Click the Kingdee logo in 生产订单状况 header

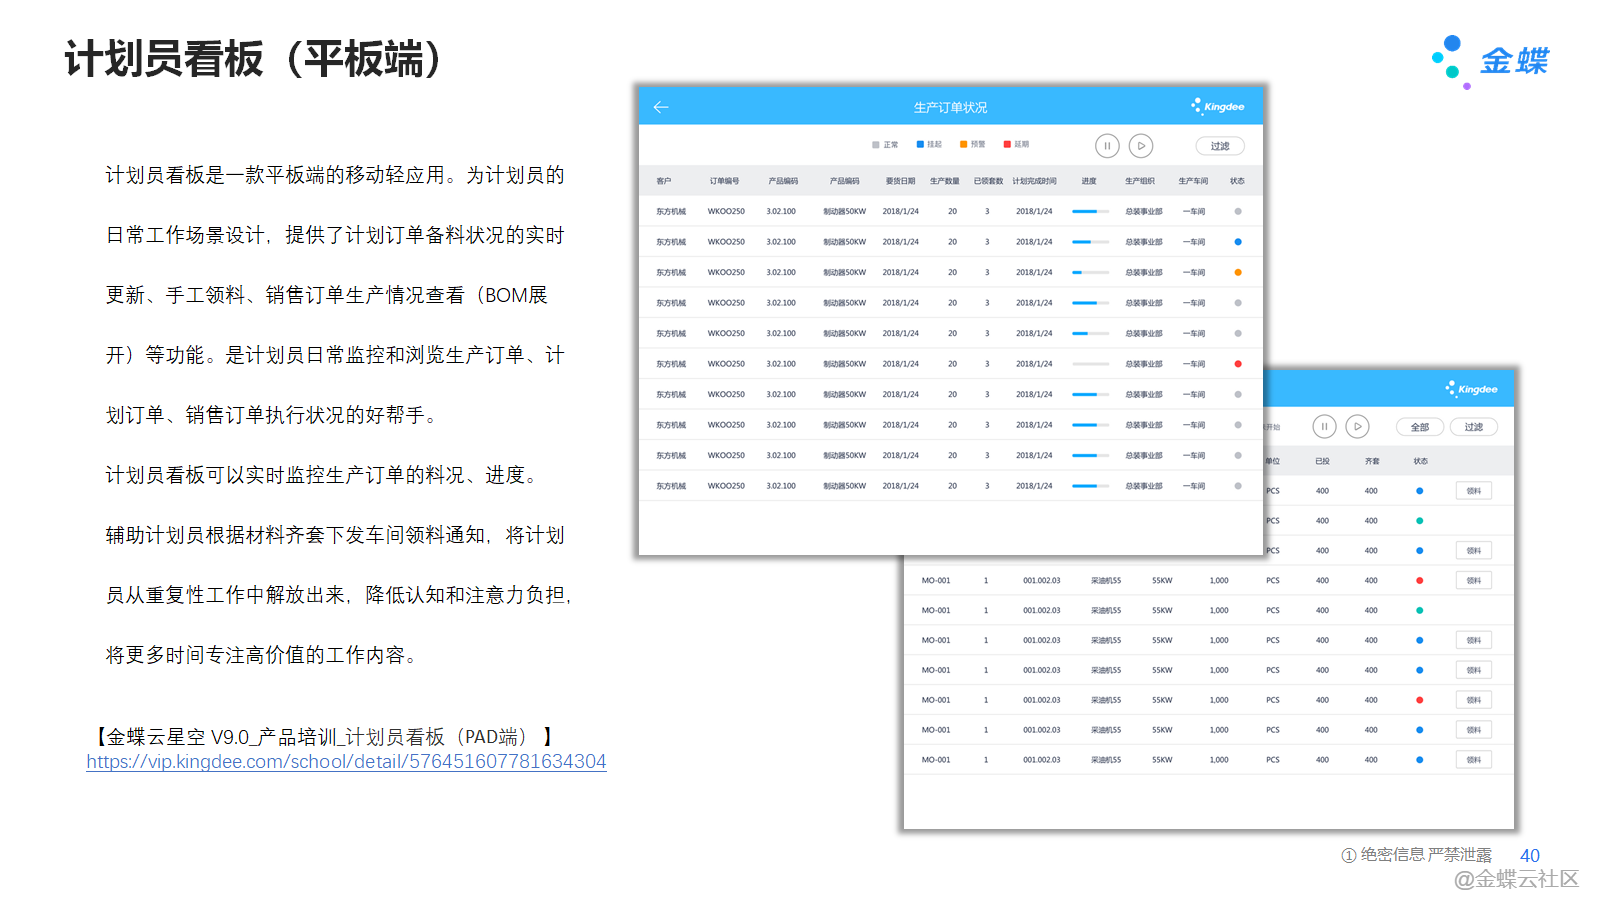(1218, 106)
